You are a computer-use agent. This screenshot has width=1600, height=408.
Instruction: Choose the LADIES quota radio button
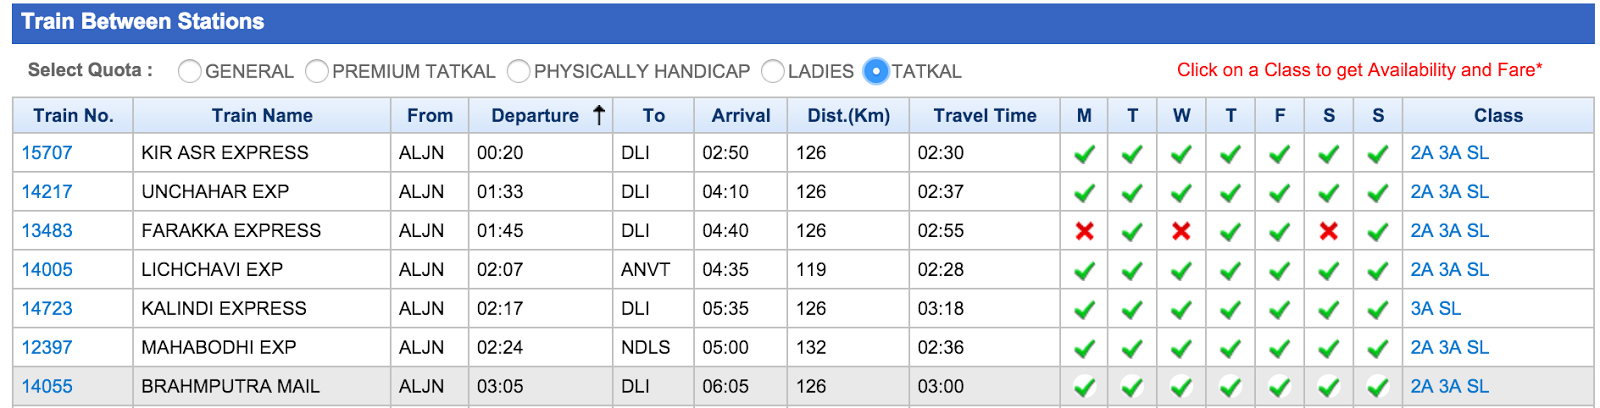[773, 71]
